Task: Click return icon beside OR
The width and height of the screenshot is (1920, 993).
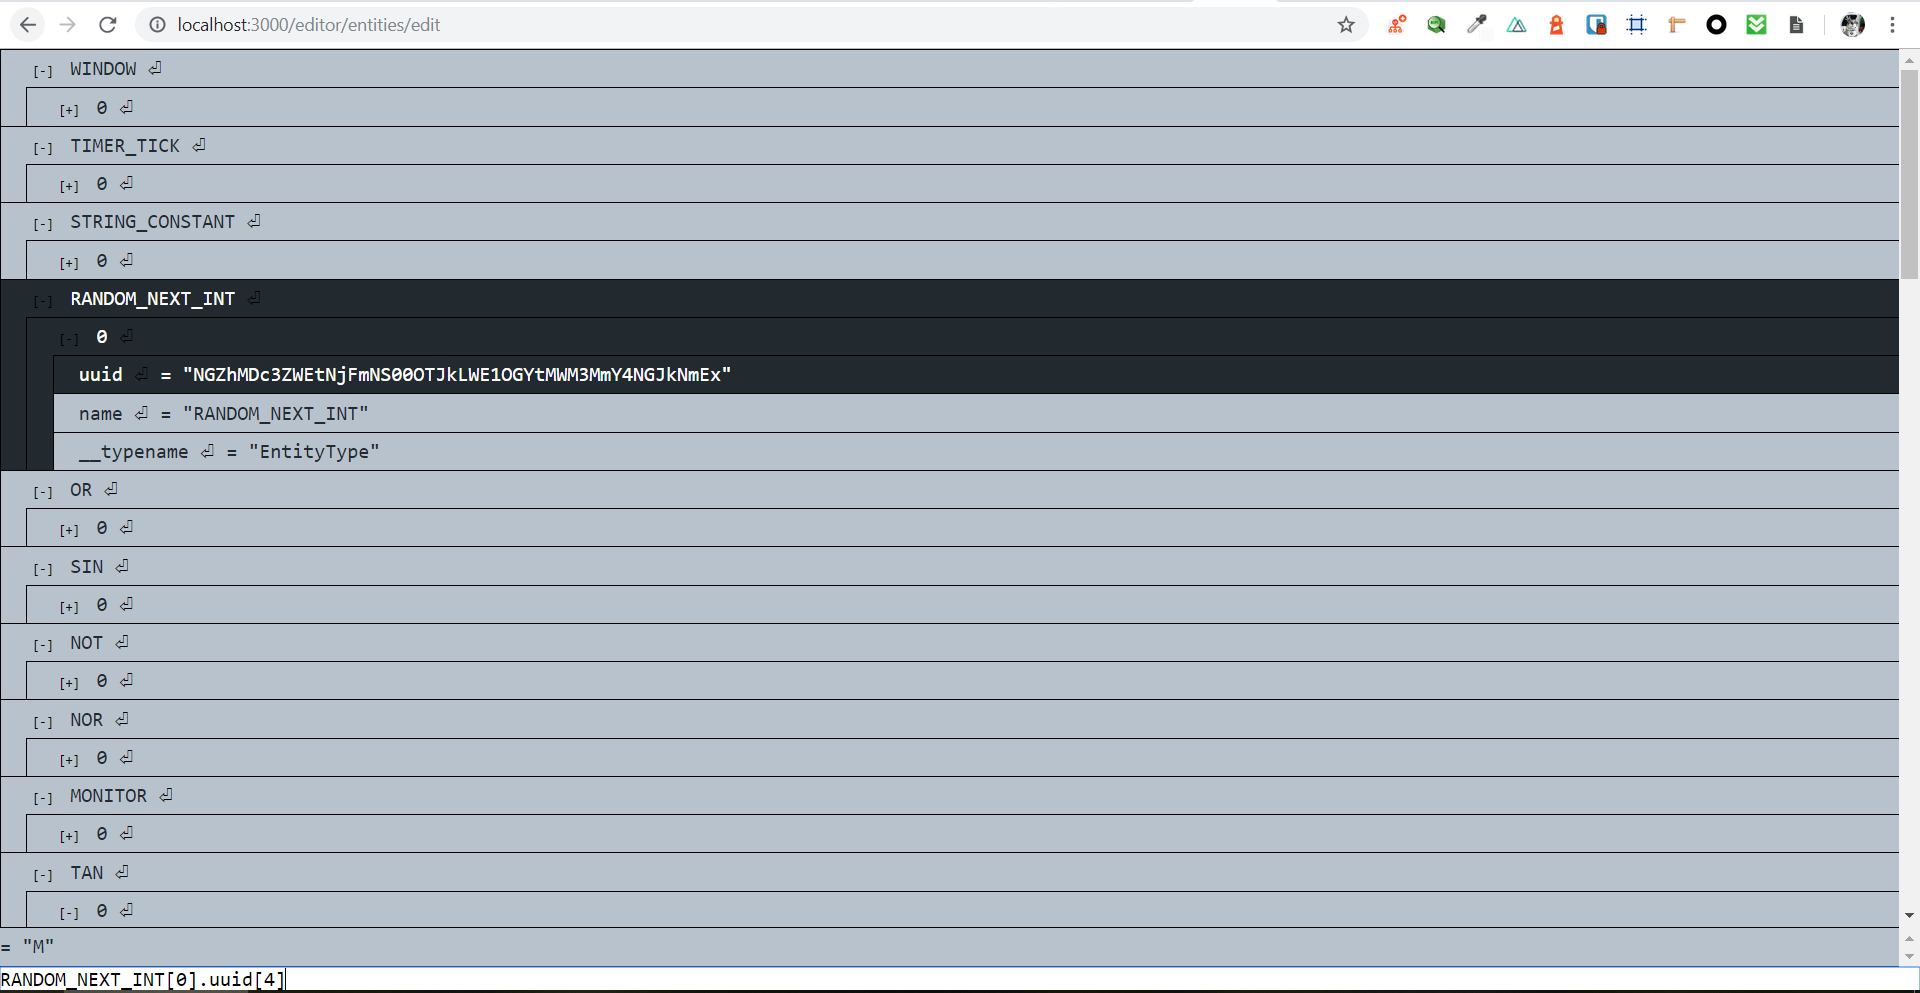Action: (111, 489)
